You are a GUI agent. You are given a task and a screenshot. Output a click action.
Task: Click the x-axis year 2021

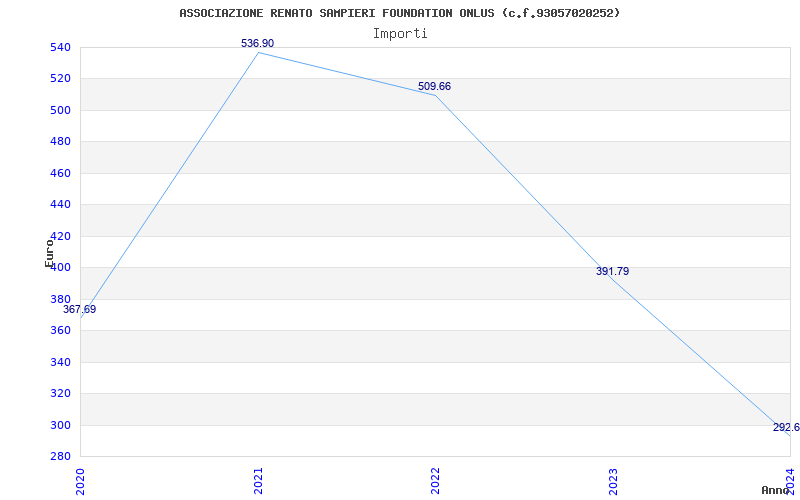tap(258, 481)
